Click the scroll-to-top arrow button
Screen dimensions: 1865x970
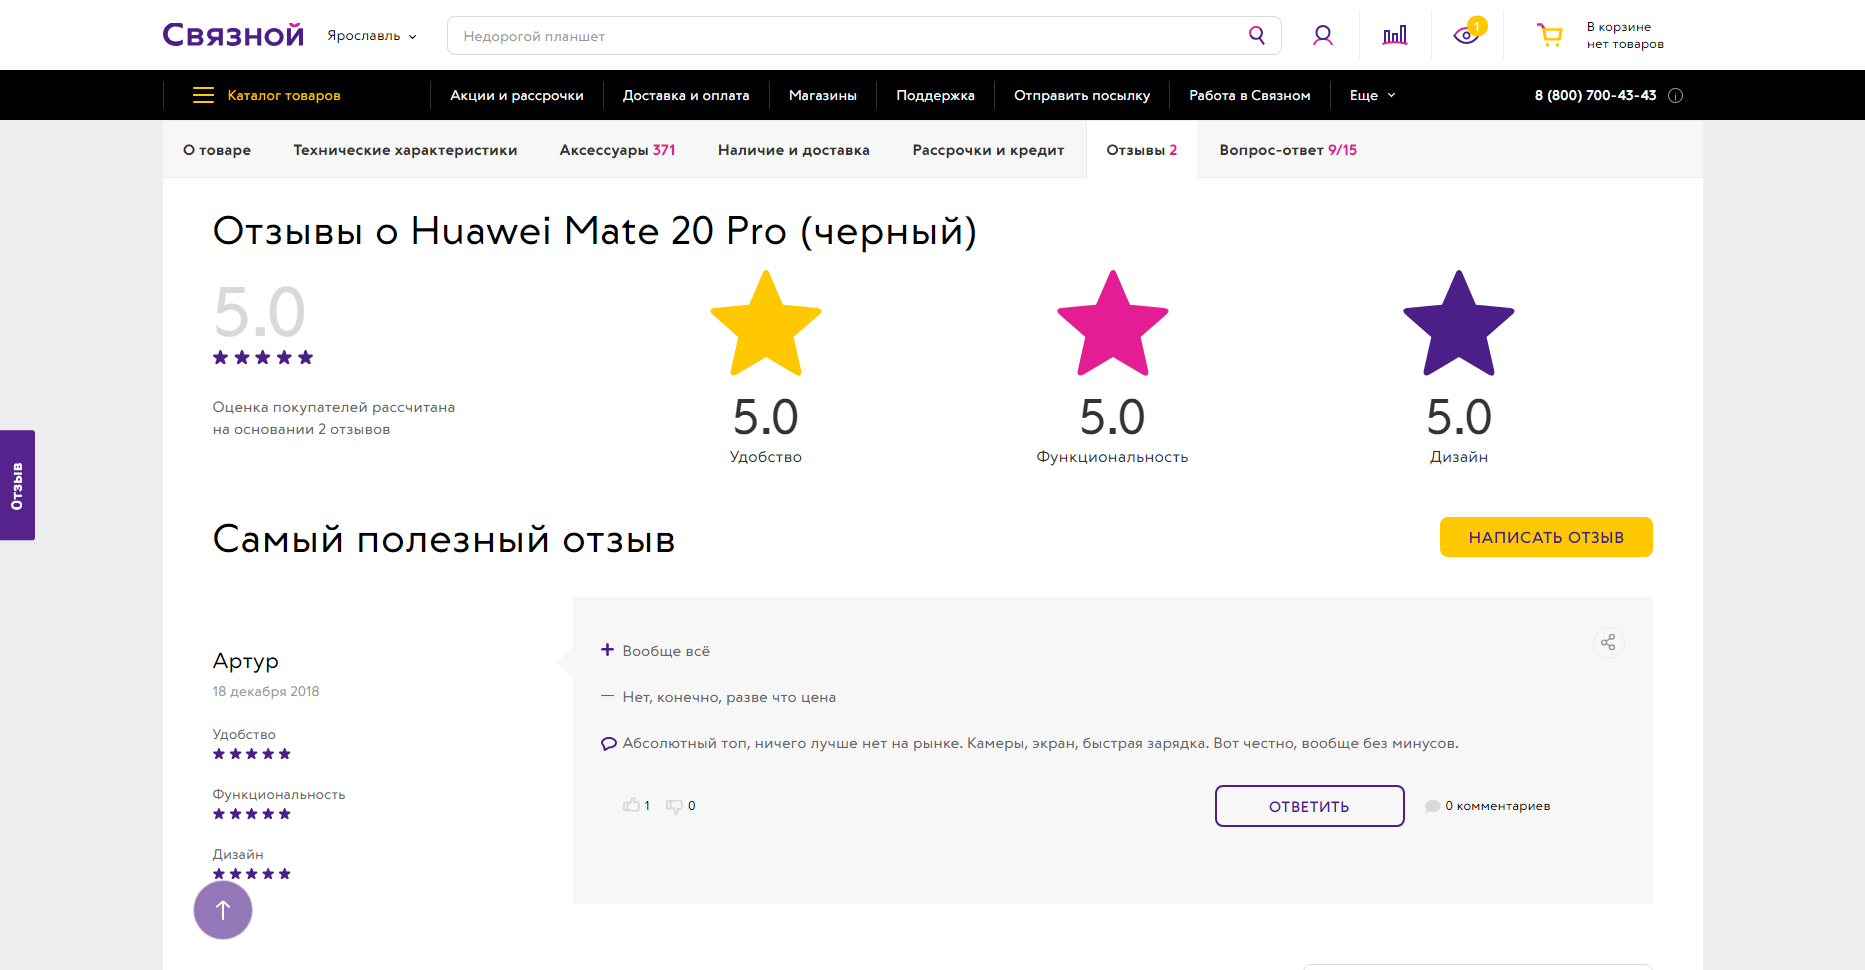tap(223, 910)
